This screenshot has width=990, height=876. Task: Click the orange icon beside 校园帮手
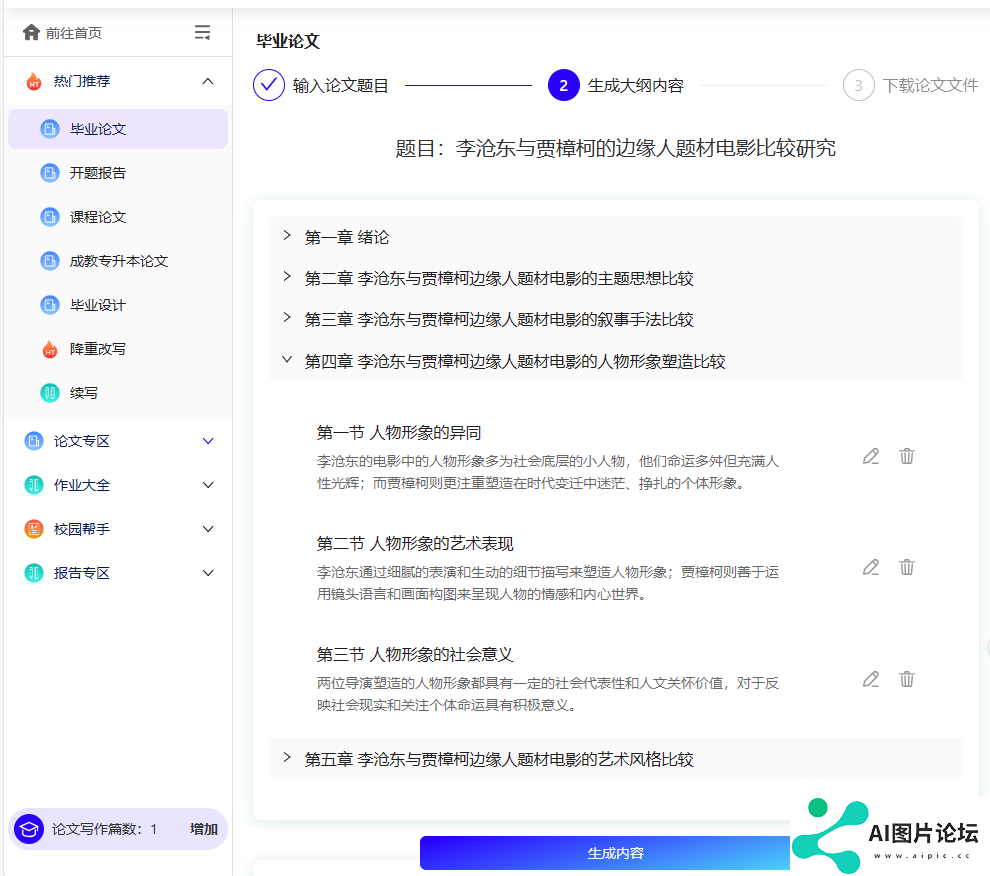(x=33, y=529)
